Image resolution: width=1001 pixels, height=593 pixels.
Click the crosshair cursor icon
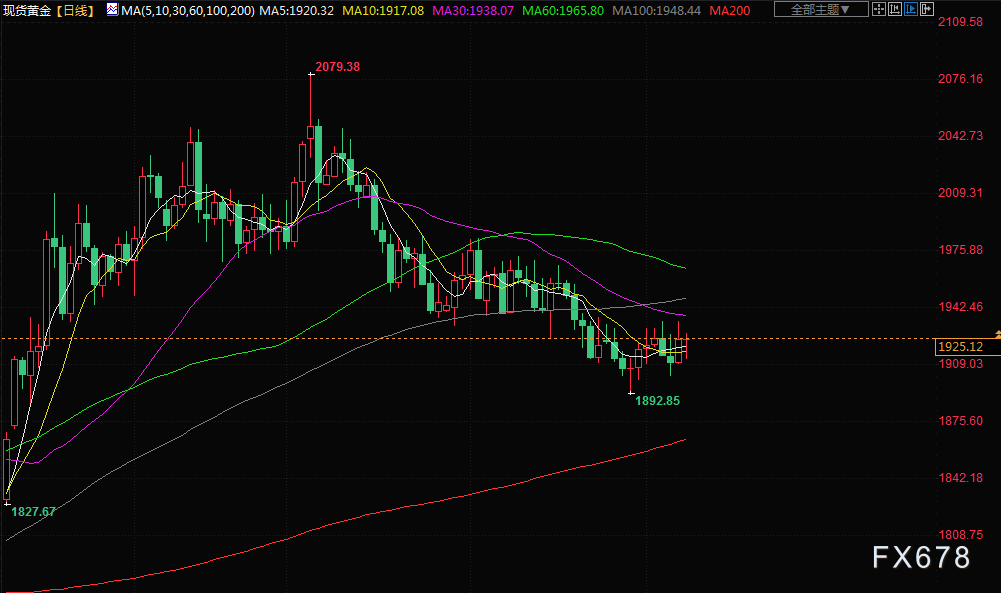(x=879, y=9)
